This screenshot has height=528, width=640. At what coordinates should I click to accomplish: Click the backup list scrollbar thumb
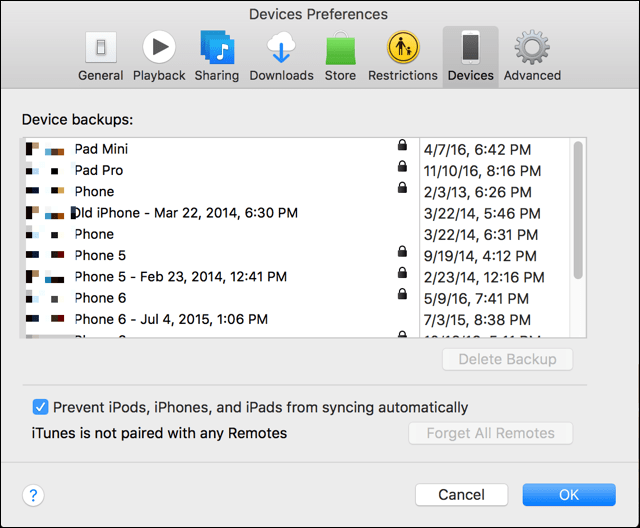(x=578, y=210)
